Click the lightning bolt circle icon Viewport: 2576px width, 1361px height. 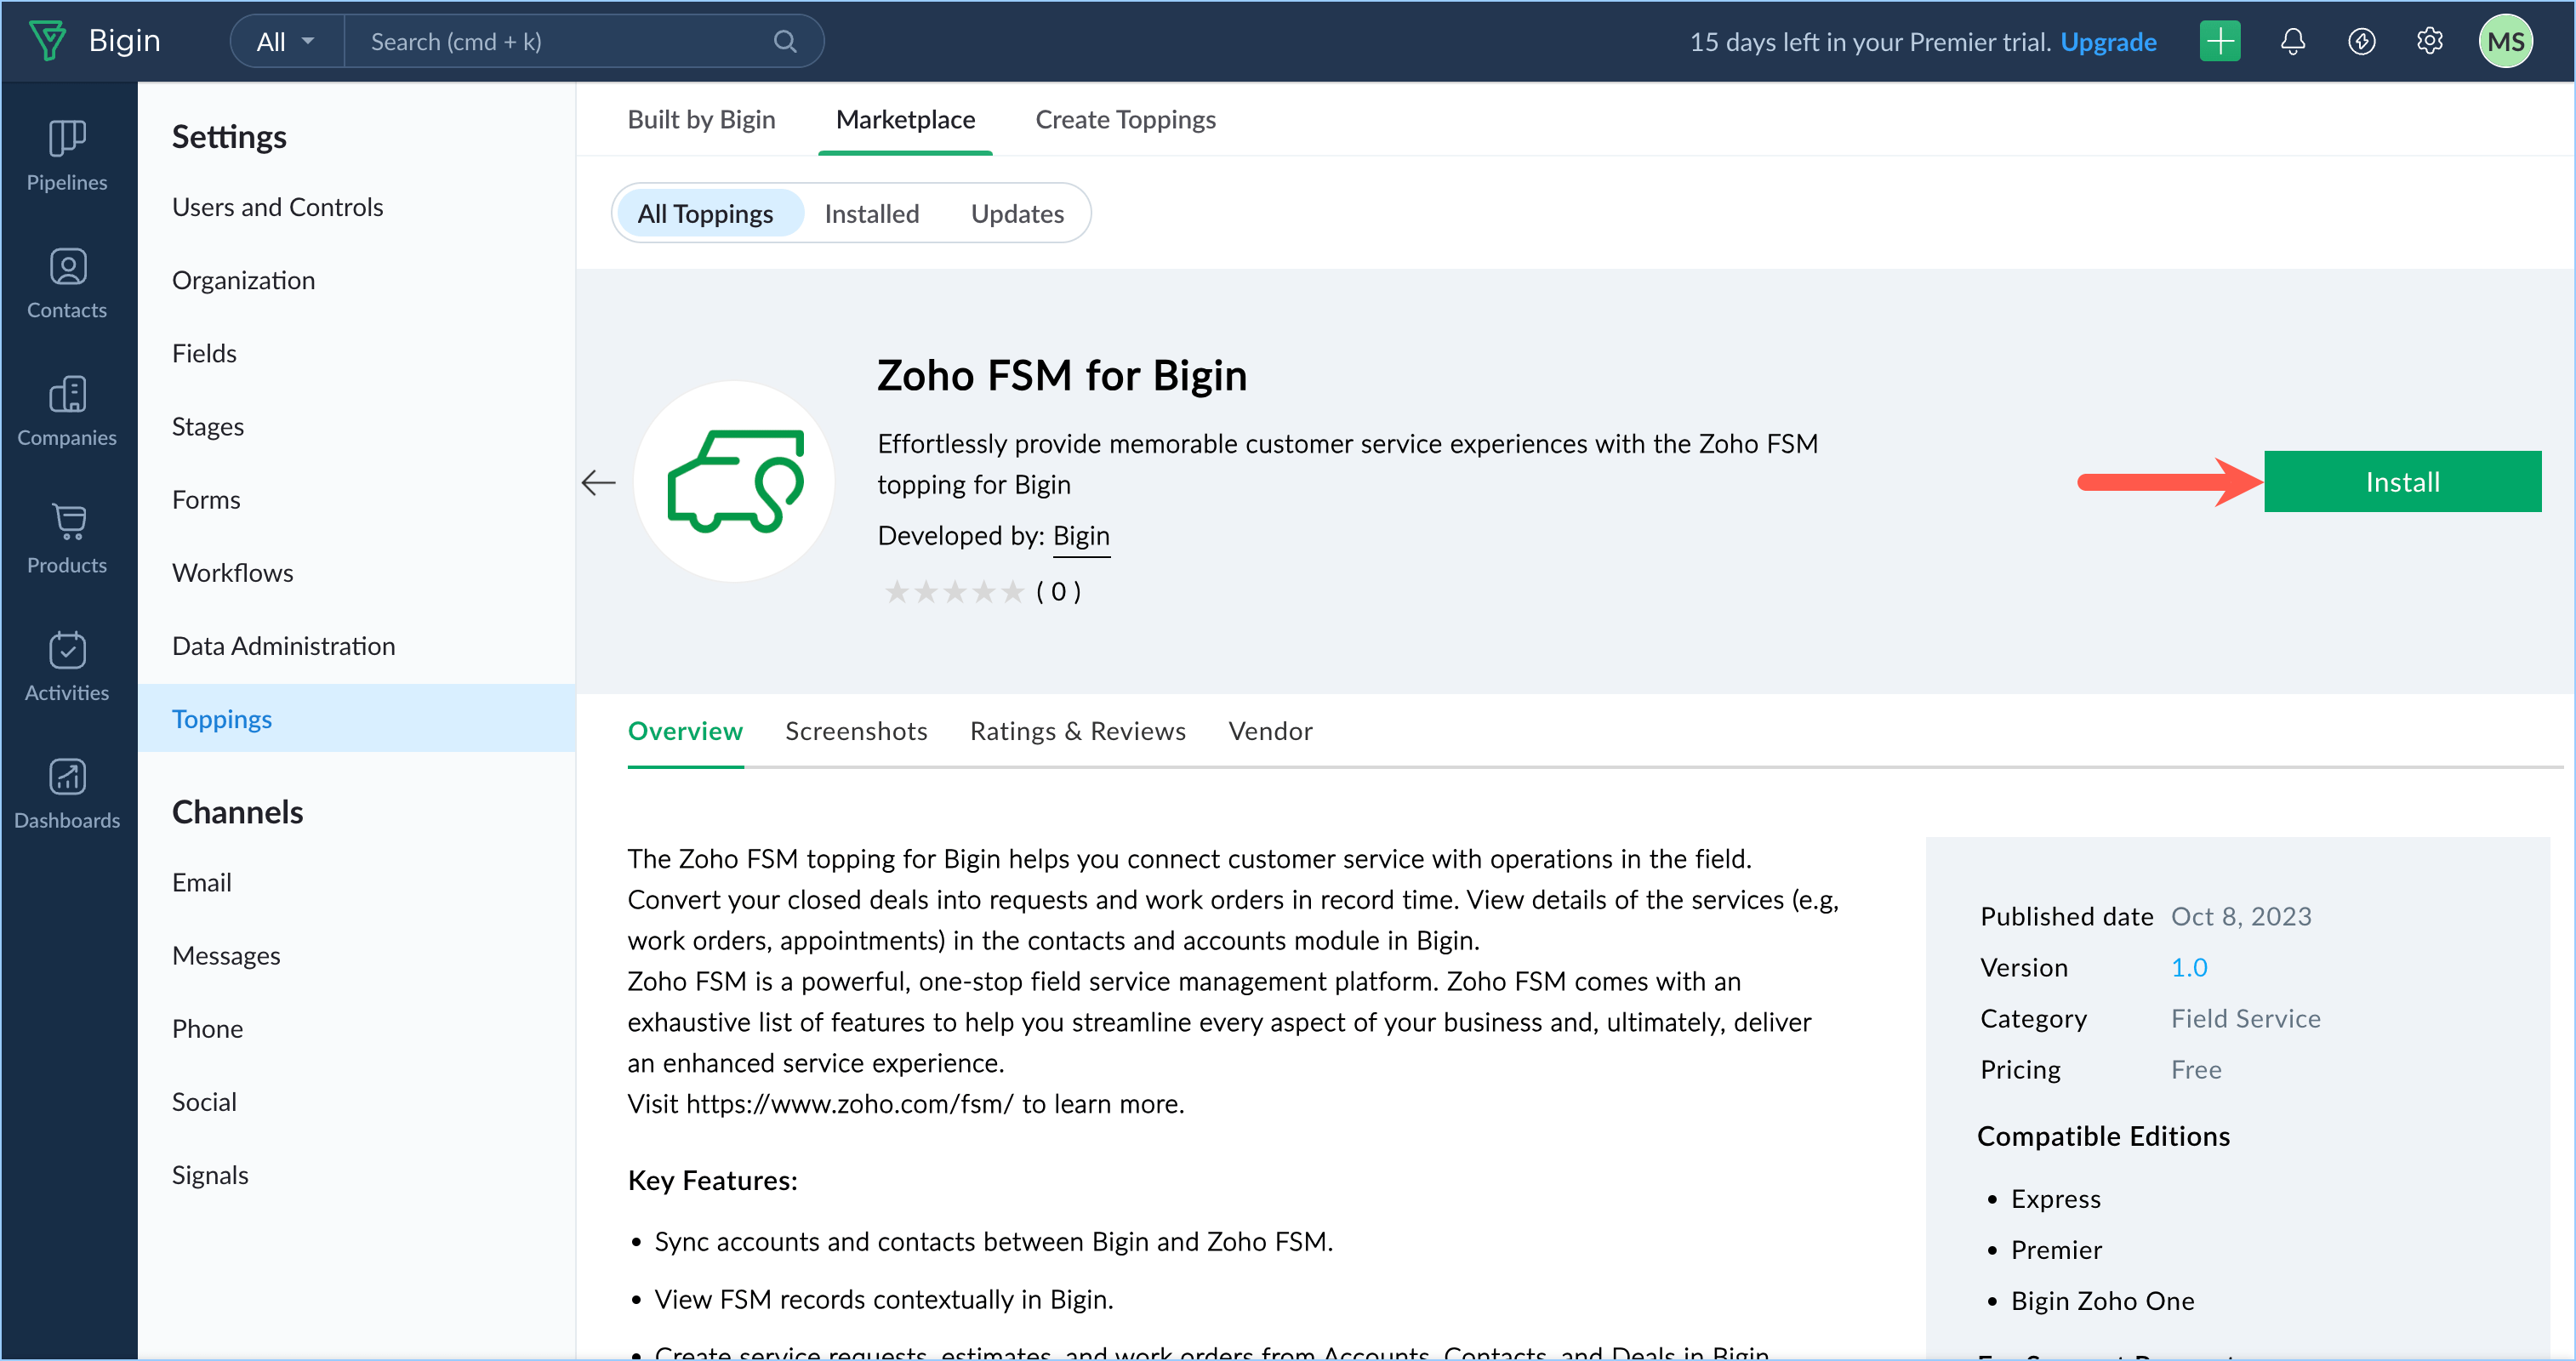pyautogui.click(x=2361, y=41)
